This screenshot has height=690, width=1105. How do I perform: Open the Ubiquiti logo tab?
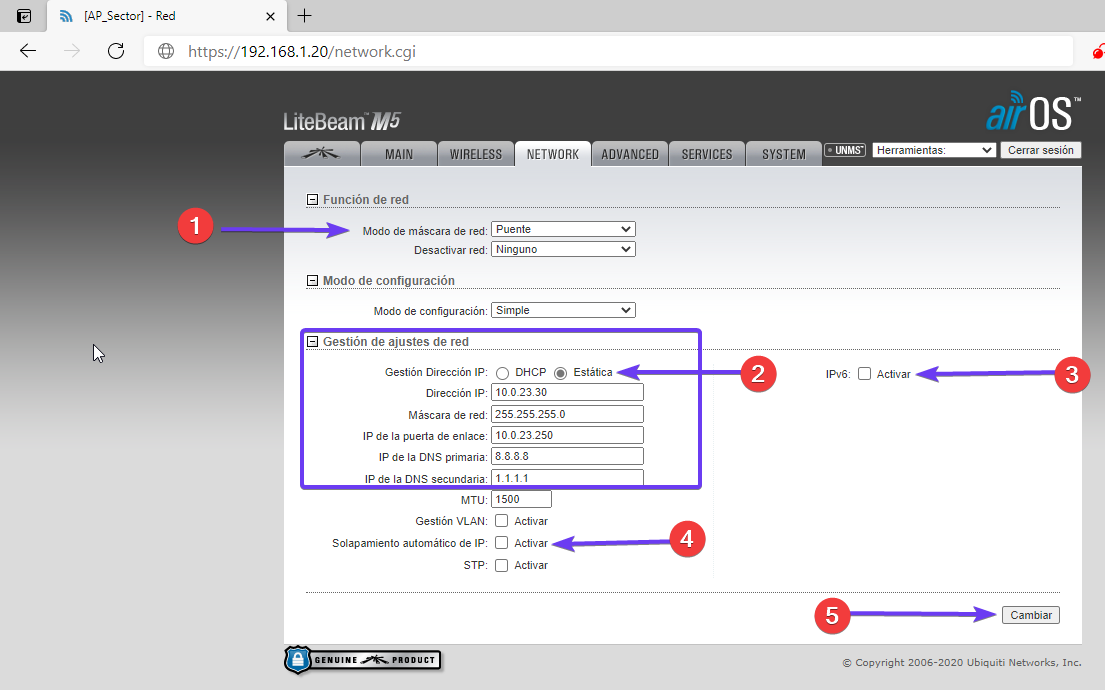click(x=321, y=154)
